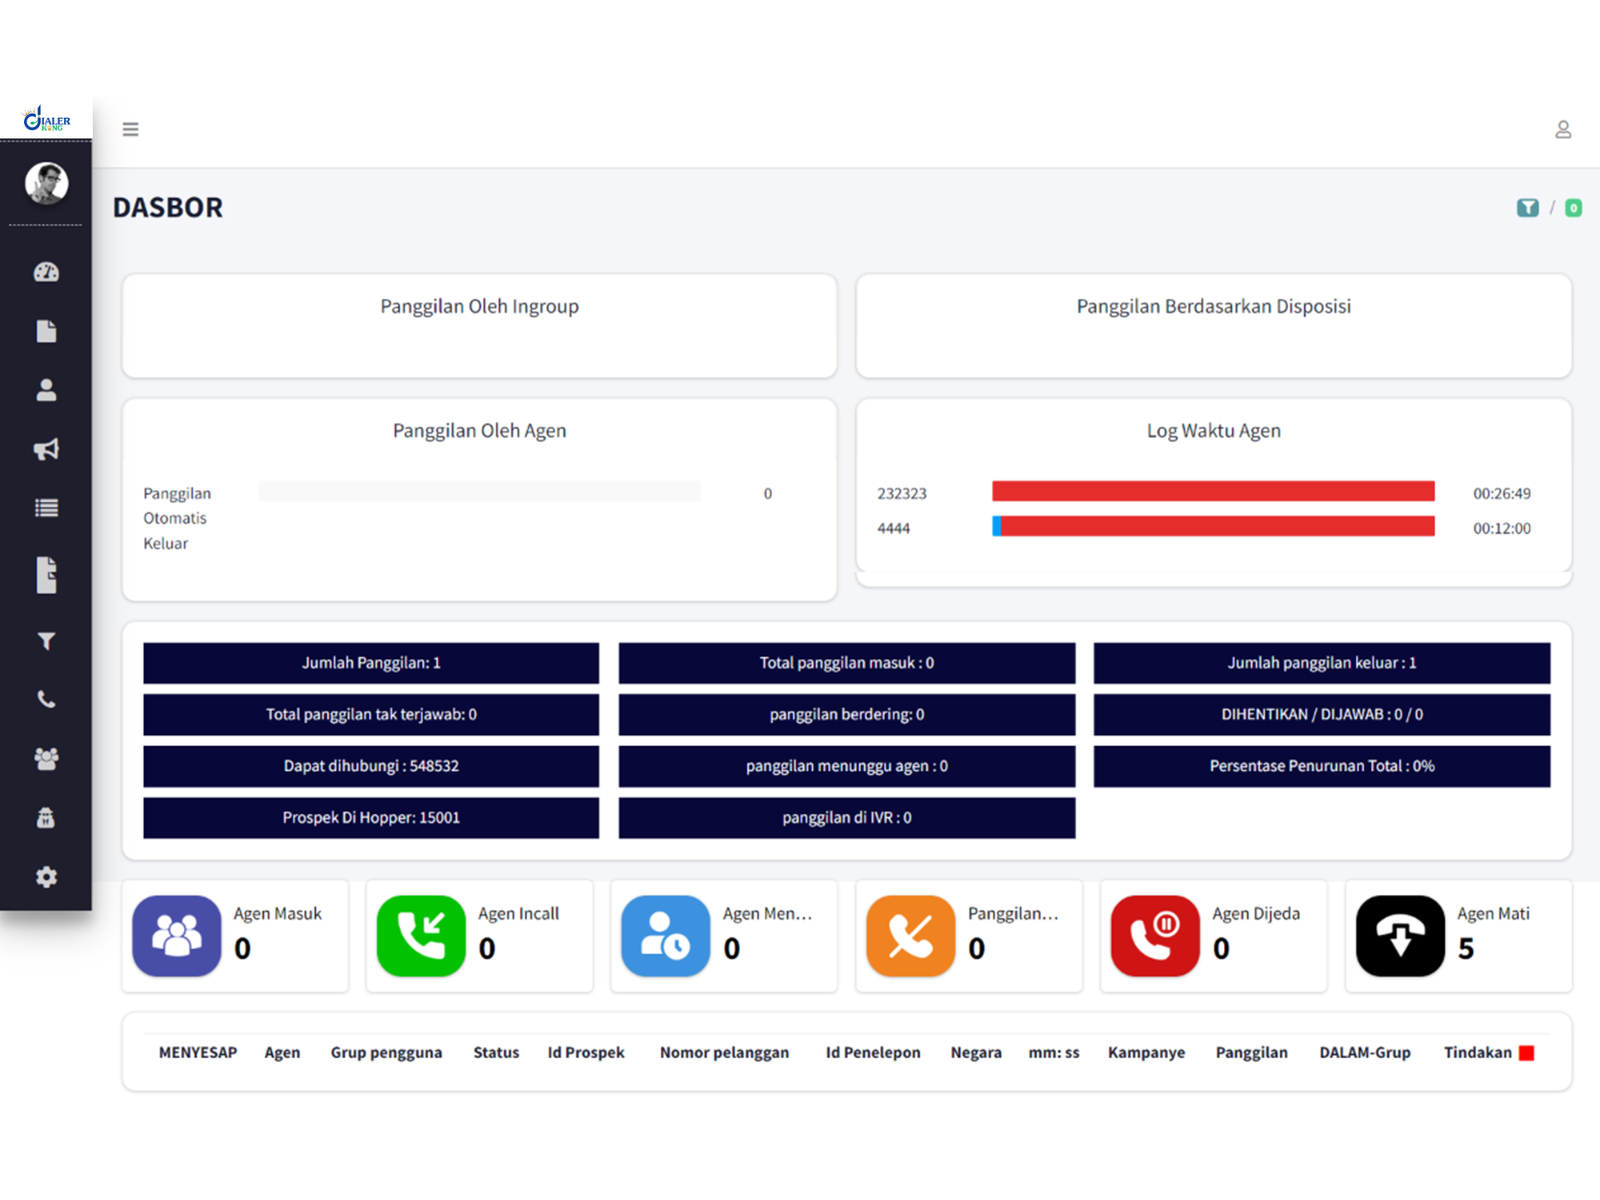Viewport: 1600px width, 1200px height.
Task: Open the Dashboard speedometer icon in sidebar
Action: [46, 271]
